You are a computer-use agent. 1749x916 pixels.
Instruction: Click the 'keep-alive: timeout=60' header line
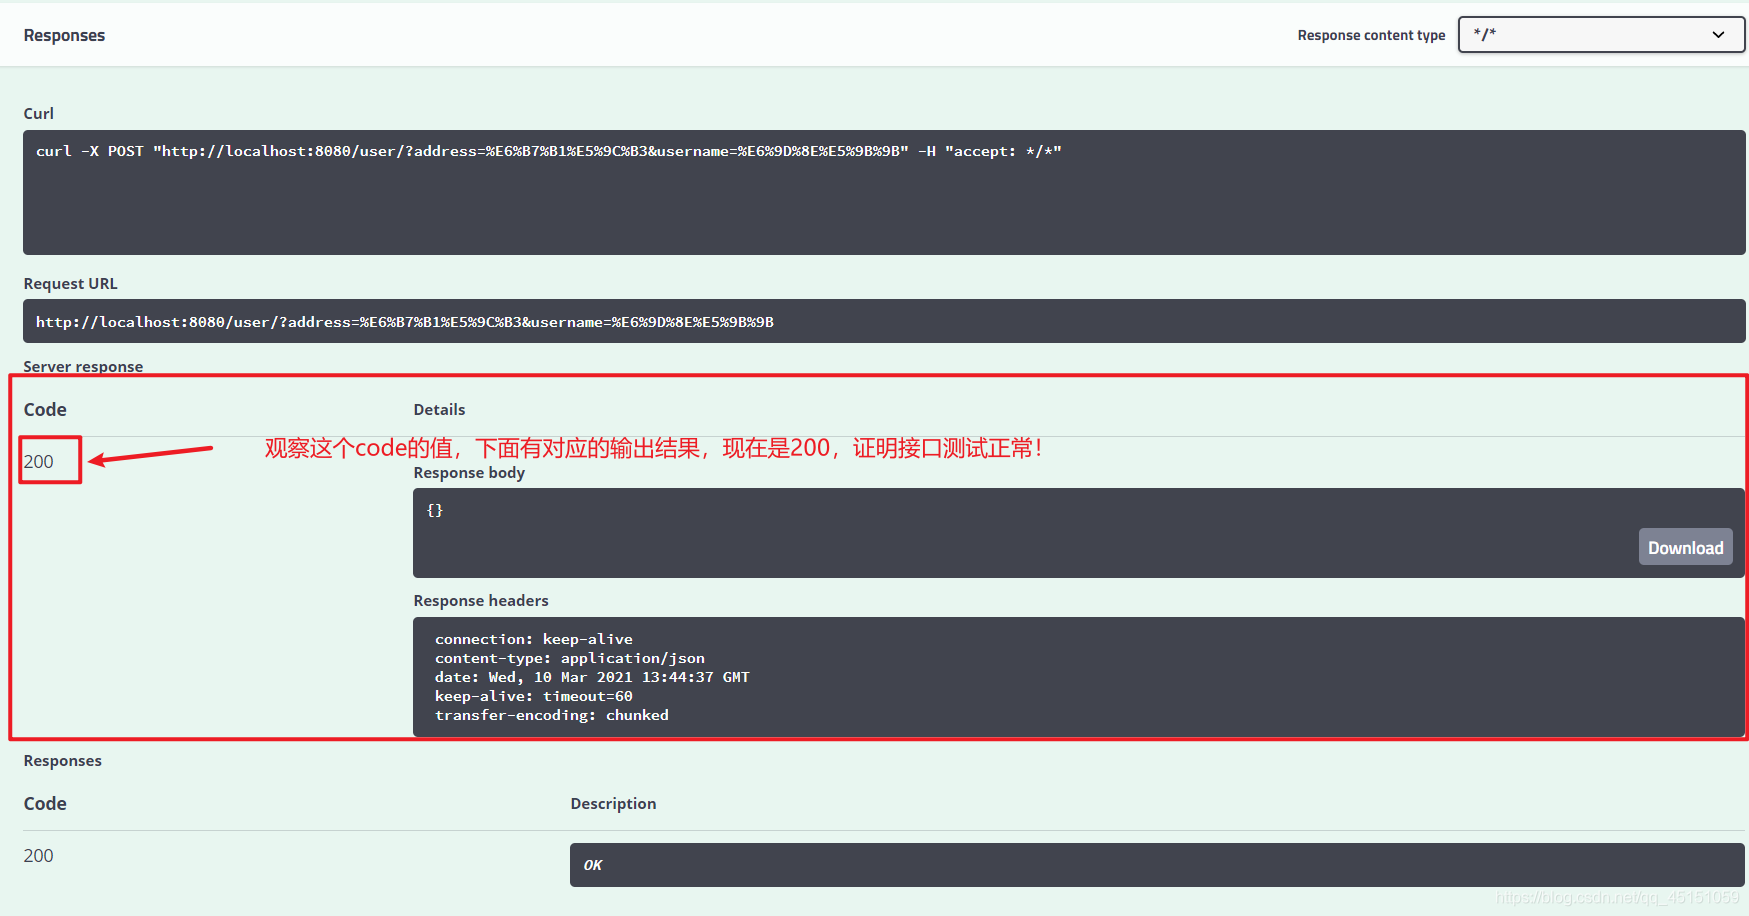coord(534,696)
